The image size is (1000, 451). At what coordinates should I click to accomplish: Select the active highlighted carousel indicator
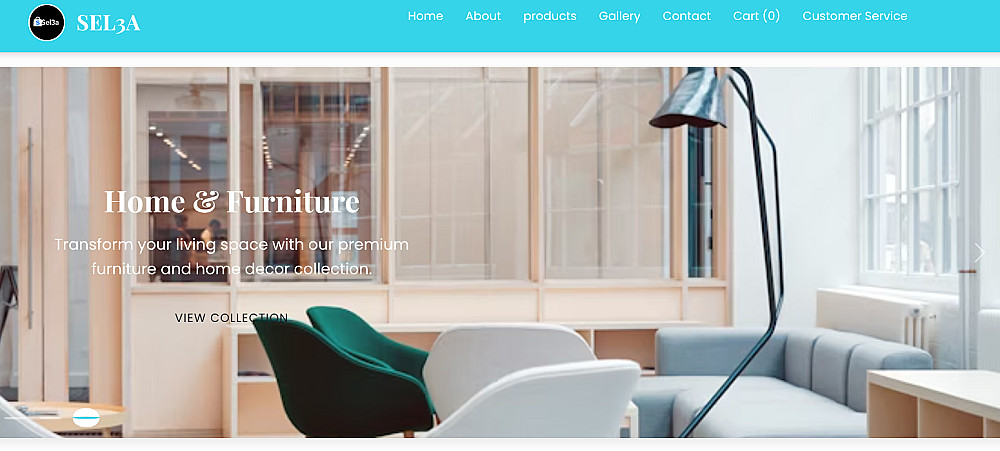click(86, 418)
